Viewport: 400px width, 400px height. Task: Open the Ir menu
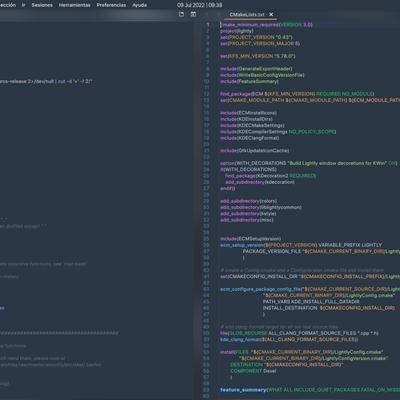pyautogui.click(x=24, y=5)
